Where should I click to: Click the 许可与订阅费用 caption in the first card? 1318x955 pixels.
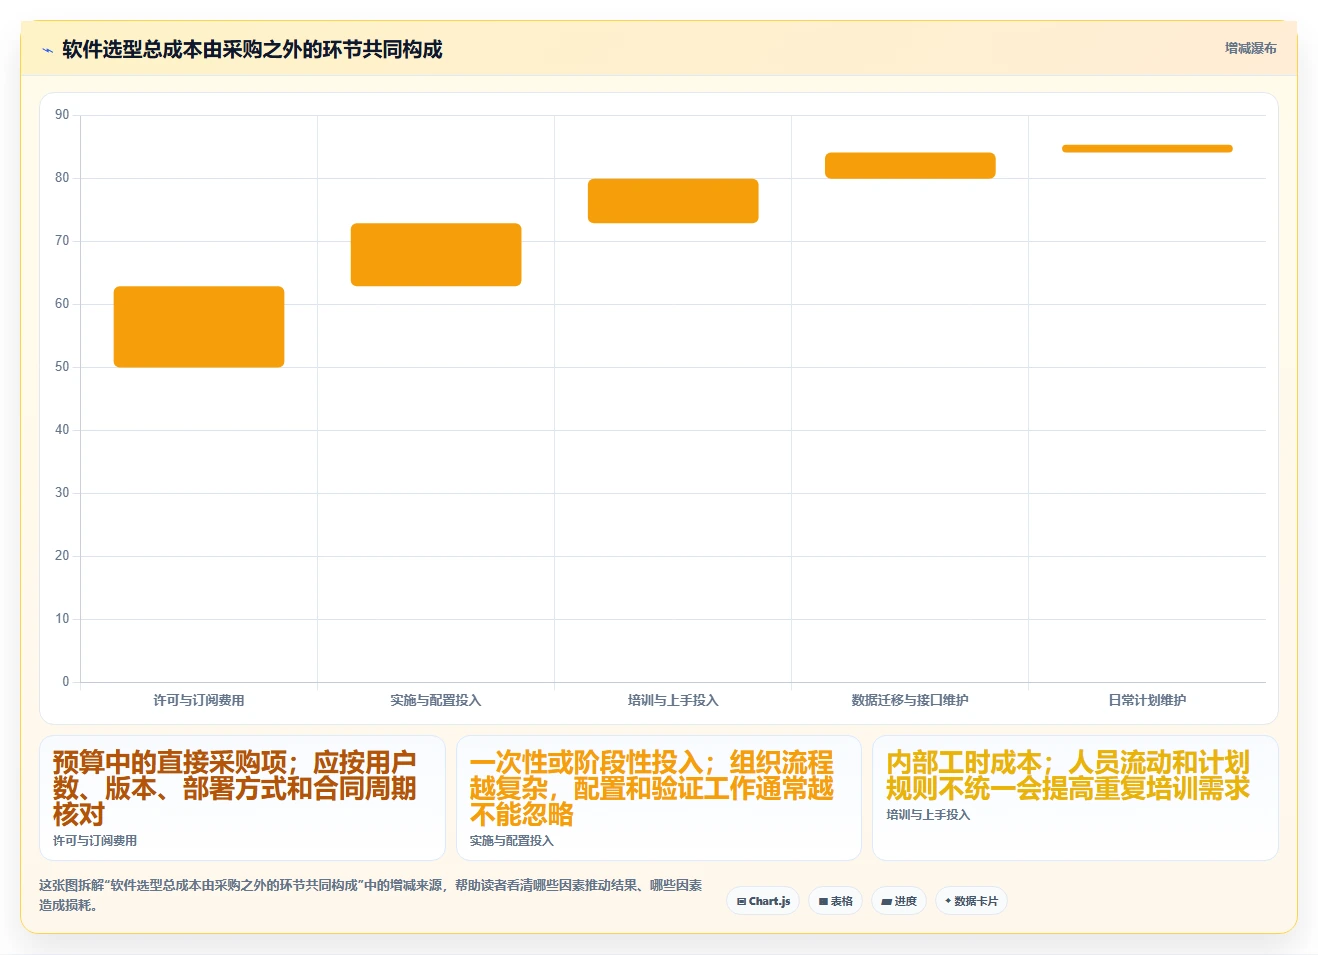[95, 841]
